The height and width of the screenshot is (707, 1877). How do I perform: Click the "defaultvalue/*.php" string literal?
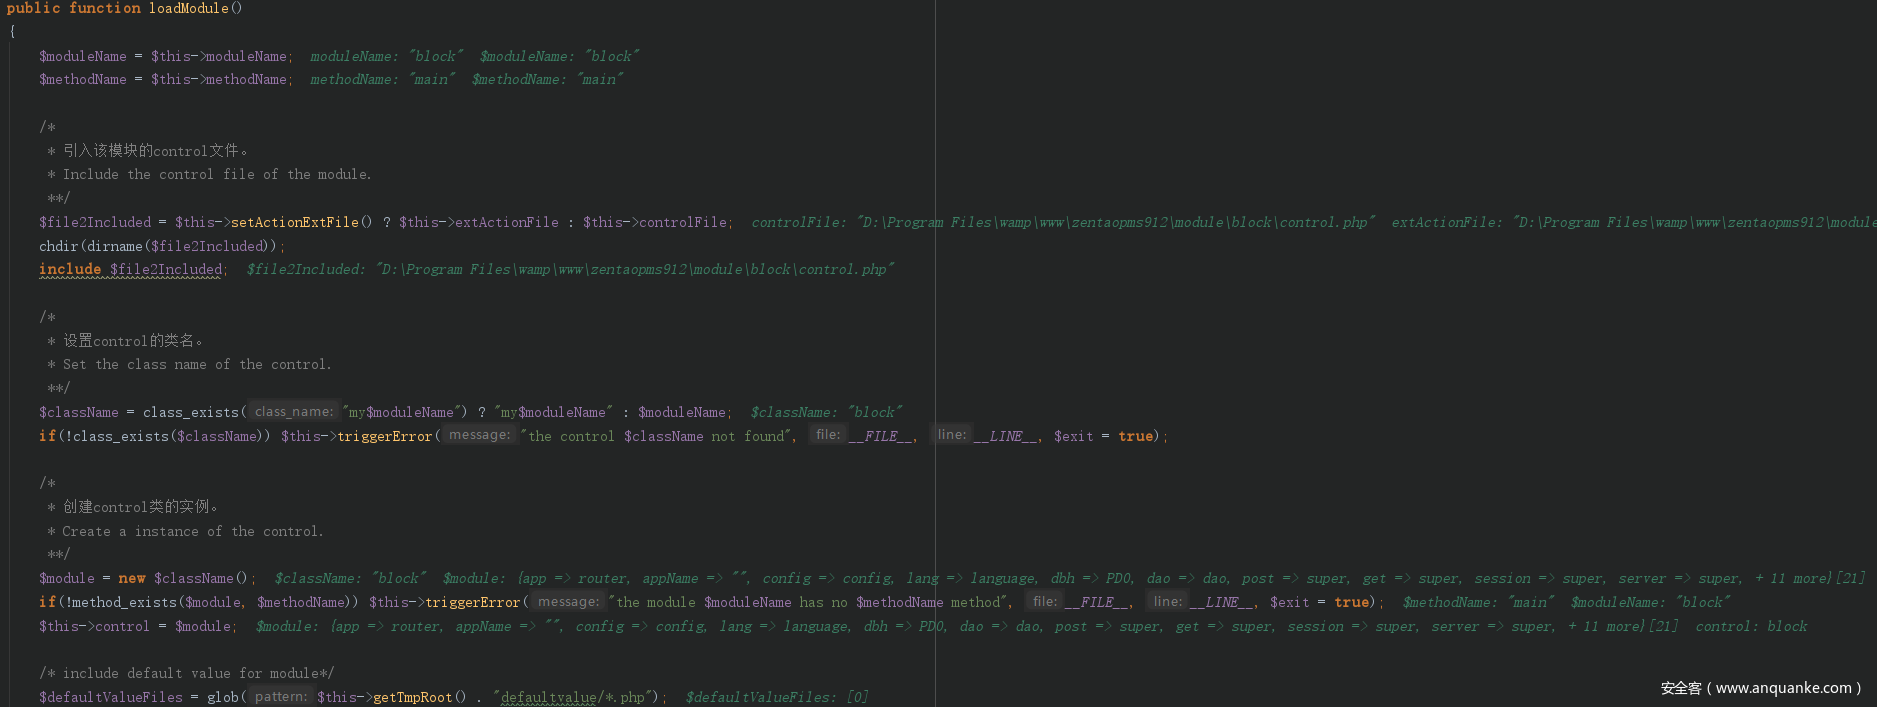574,697
